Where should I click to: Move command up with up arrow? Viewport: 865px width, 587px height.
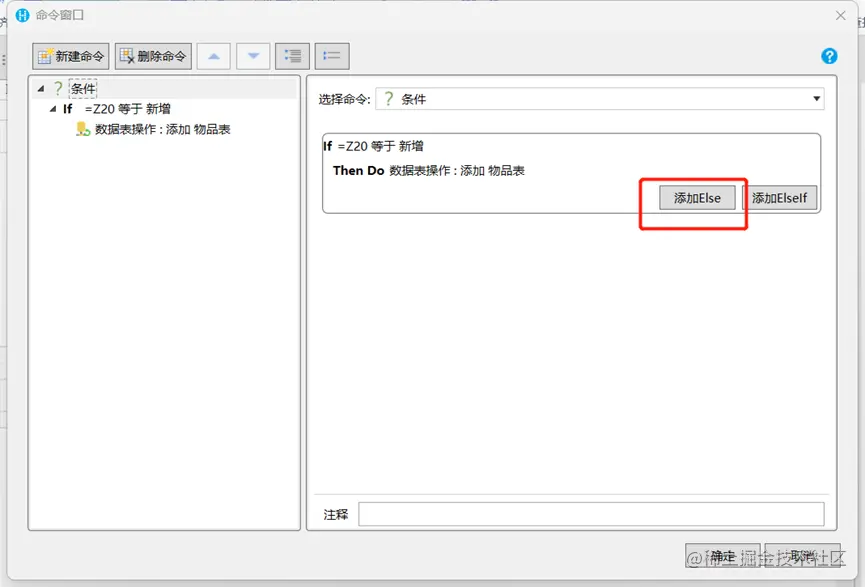pyautogui.click(x=213, y=56)
